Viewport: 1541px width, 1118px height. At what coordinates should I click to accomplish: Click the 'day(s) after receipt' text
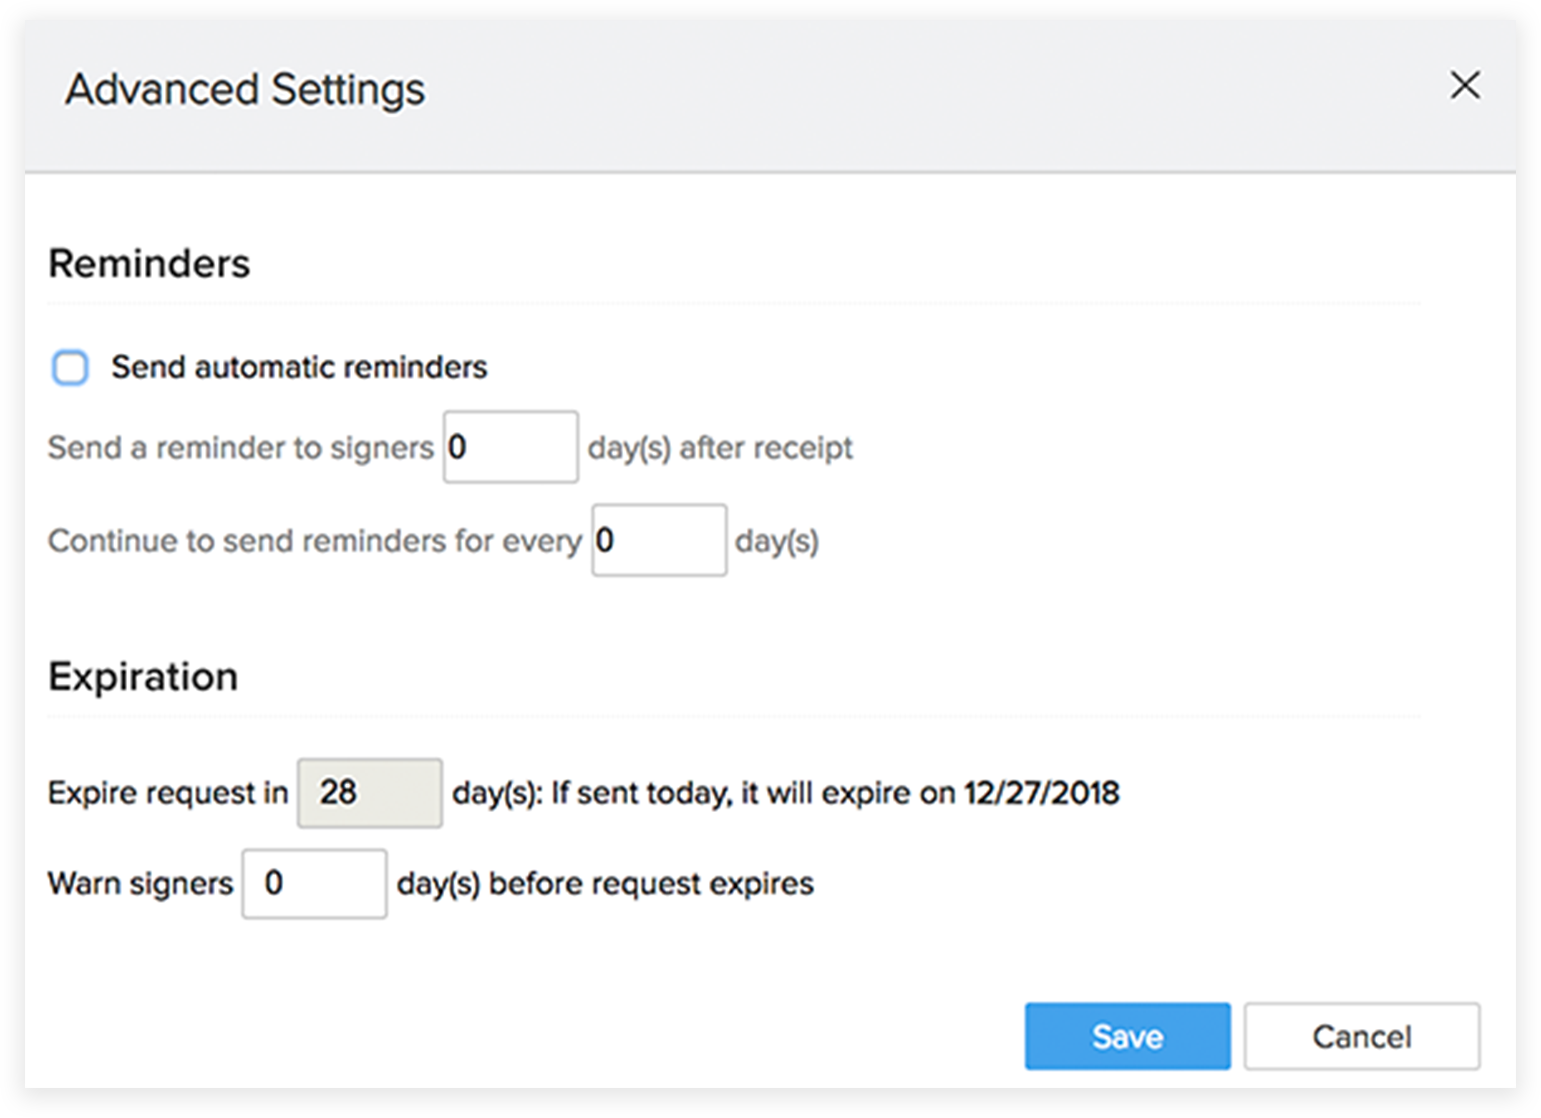tap(720, 448)
